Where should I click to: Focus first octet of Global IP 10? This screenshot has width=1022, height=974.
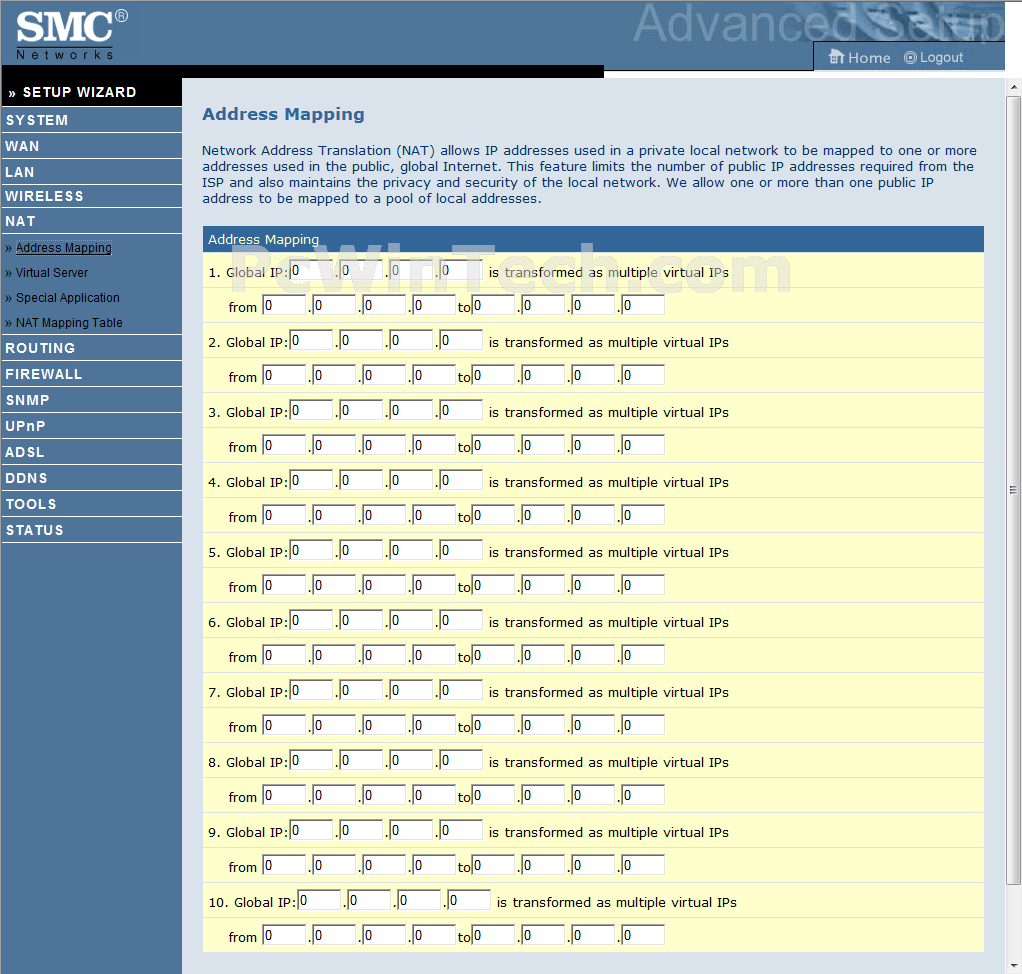click(319, 900)
